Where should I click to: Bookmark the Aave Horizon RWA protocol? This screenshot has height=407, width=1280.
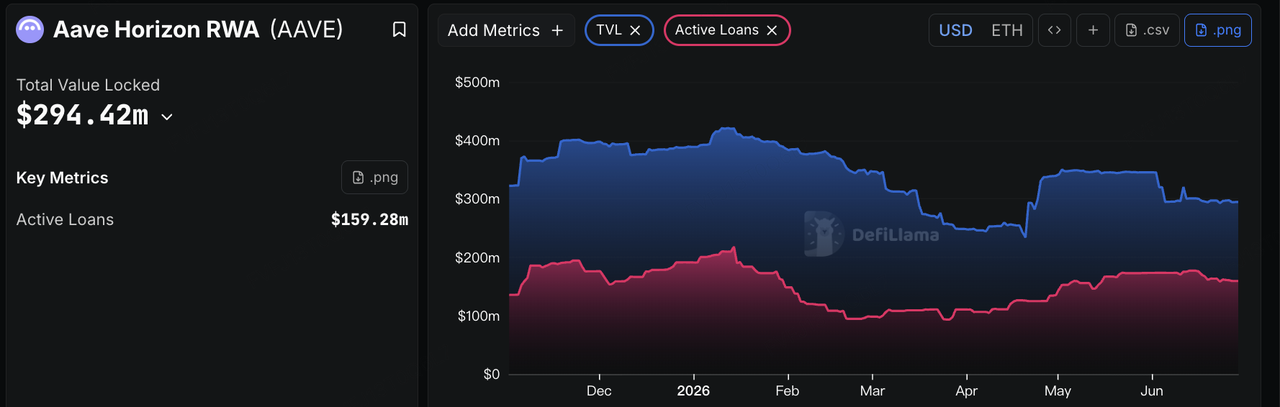point(399,30)
